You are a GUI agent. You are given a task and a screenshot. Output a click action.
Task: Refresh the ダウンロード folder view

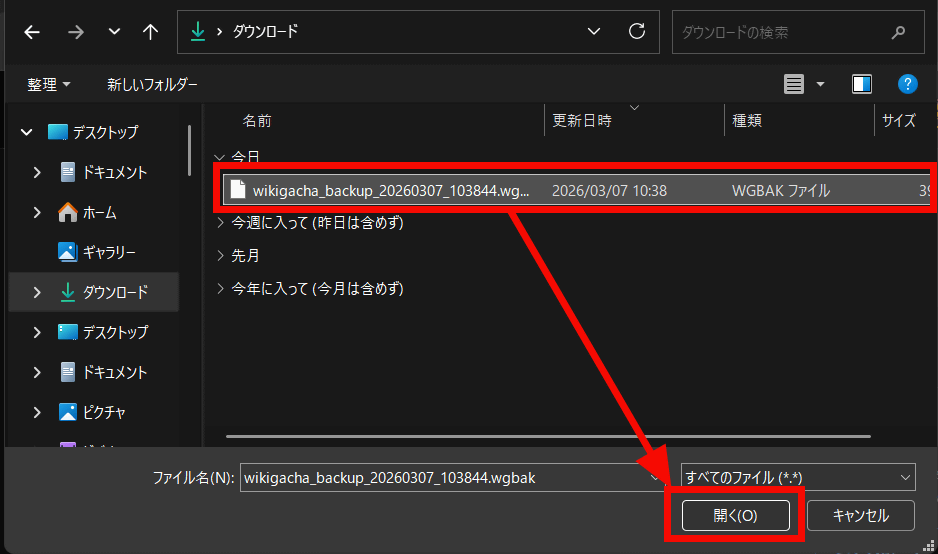pos(637,31)
